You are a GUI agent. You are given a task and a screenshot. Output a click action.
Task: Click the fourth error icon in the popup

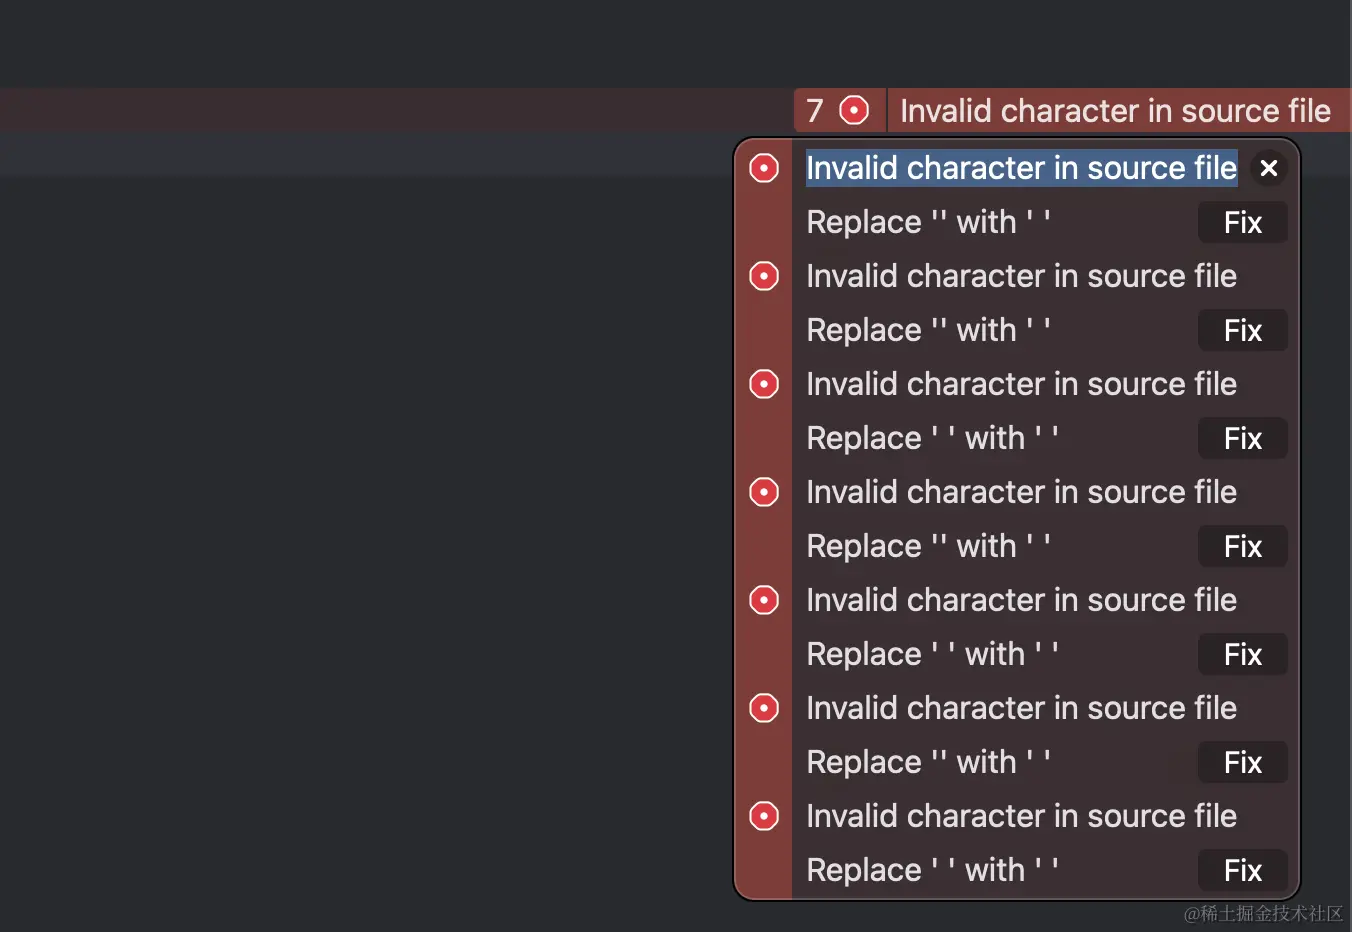[764, 492]
